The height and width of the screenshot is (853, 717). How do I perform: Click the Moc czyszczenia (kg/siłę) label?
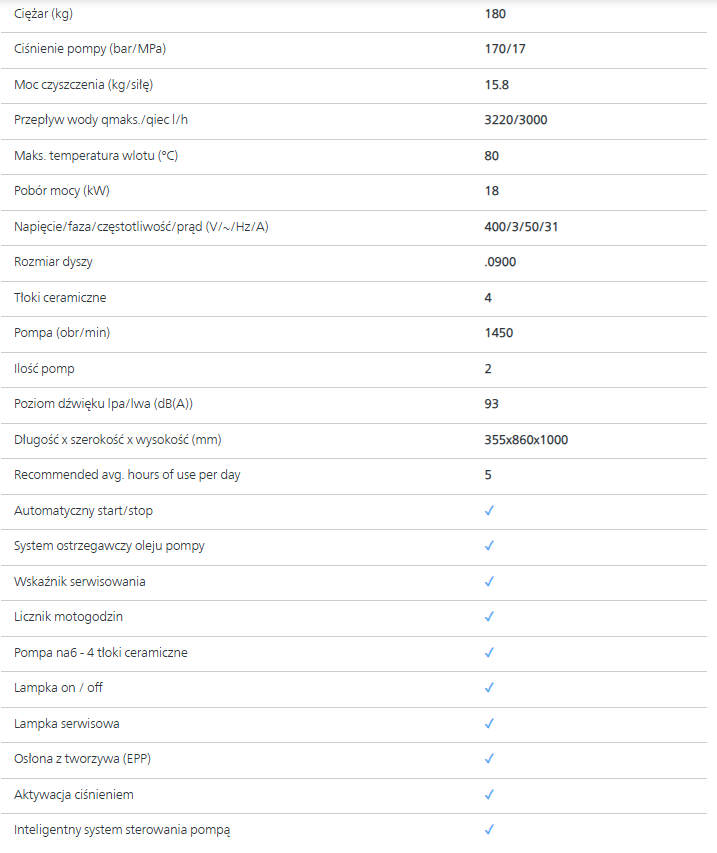88,85
